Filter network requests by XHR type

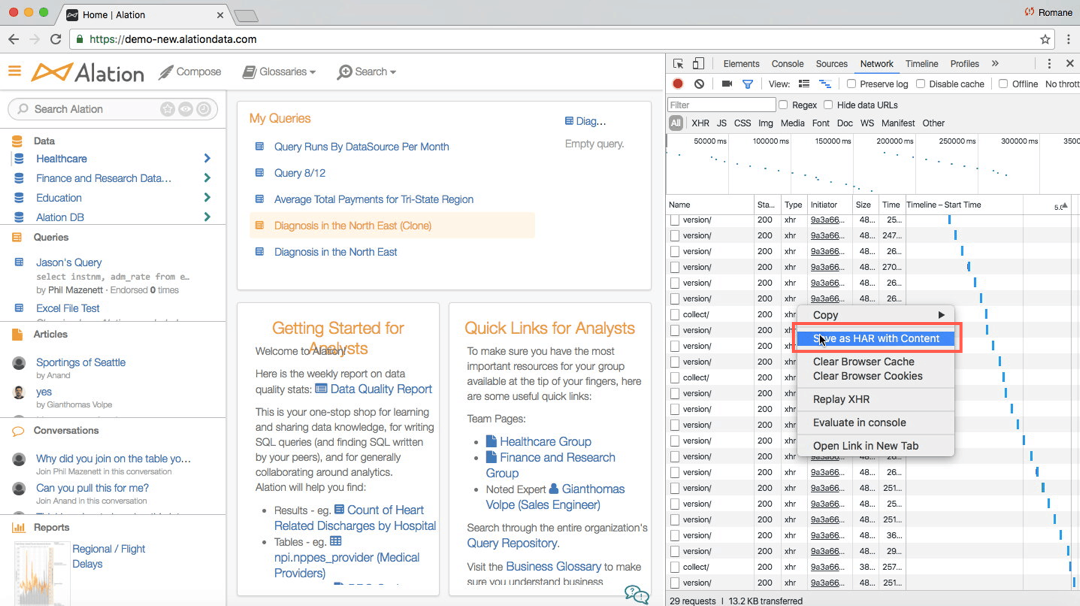700,123
